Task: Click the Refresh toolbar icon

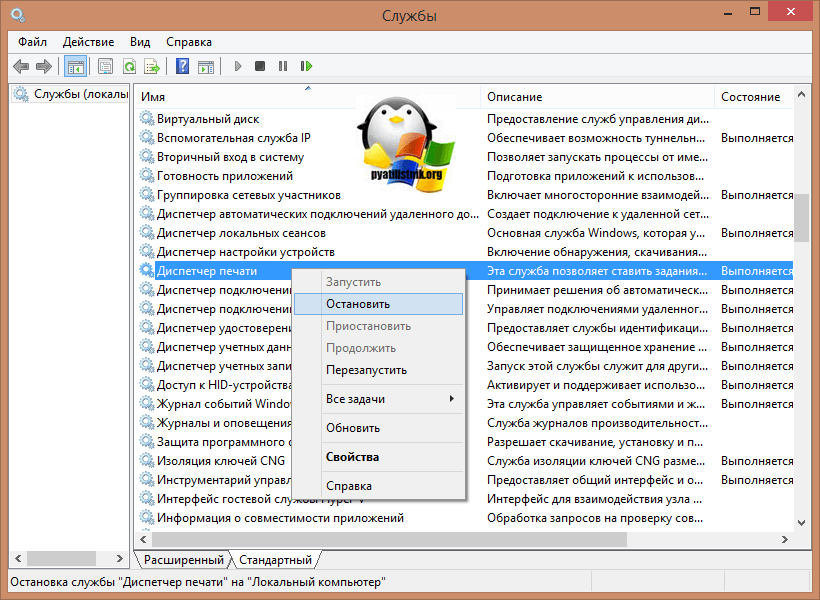Action: point(129,67)
